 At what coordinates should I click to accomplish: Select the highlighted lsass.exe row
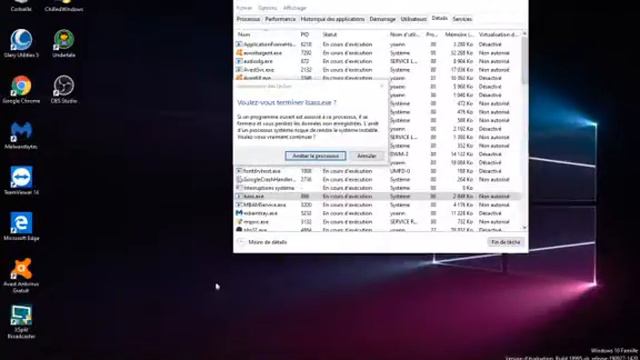pyautogui.click(x=378, y=196)
